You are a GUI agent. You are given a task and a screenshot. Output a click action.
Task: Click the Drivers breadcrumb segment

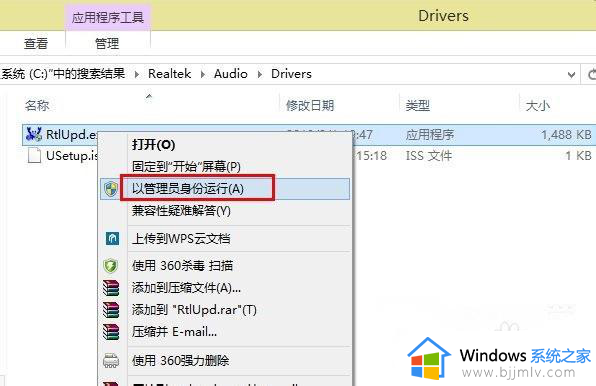291,74
